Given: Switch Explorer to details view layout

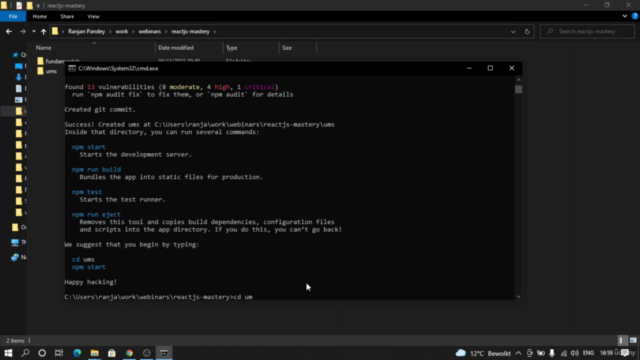Looking at the screenshot, I should pyautogui.click(x=621, y=340).
